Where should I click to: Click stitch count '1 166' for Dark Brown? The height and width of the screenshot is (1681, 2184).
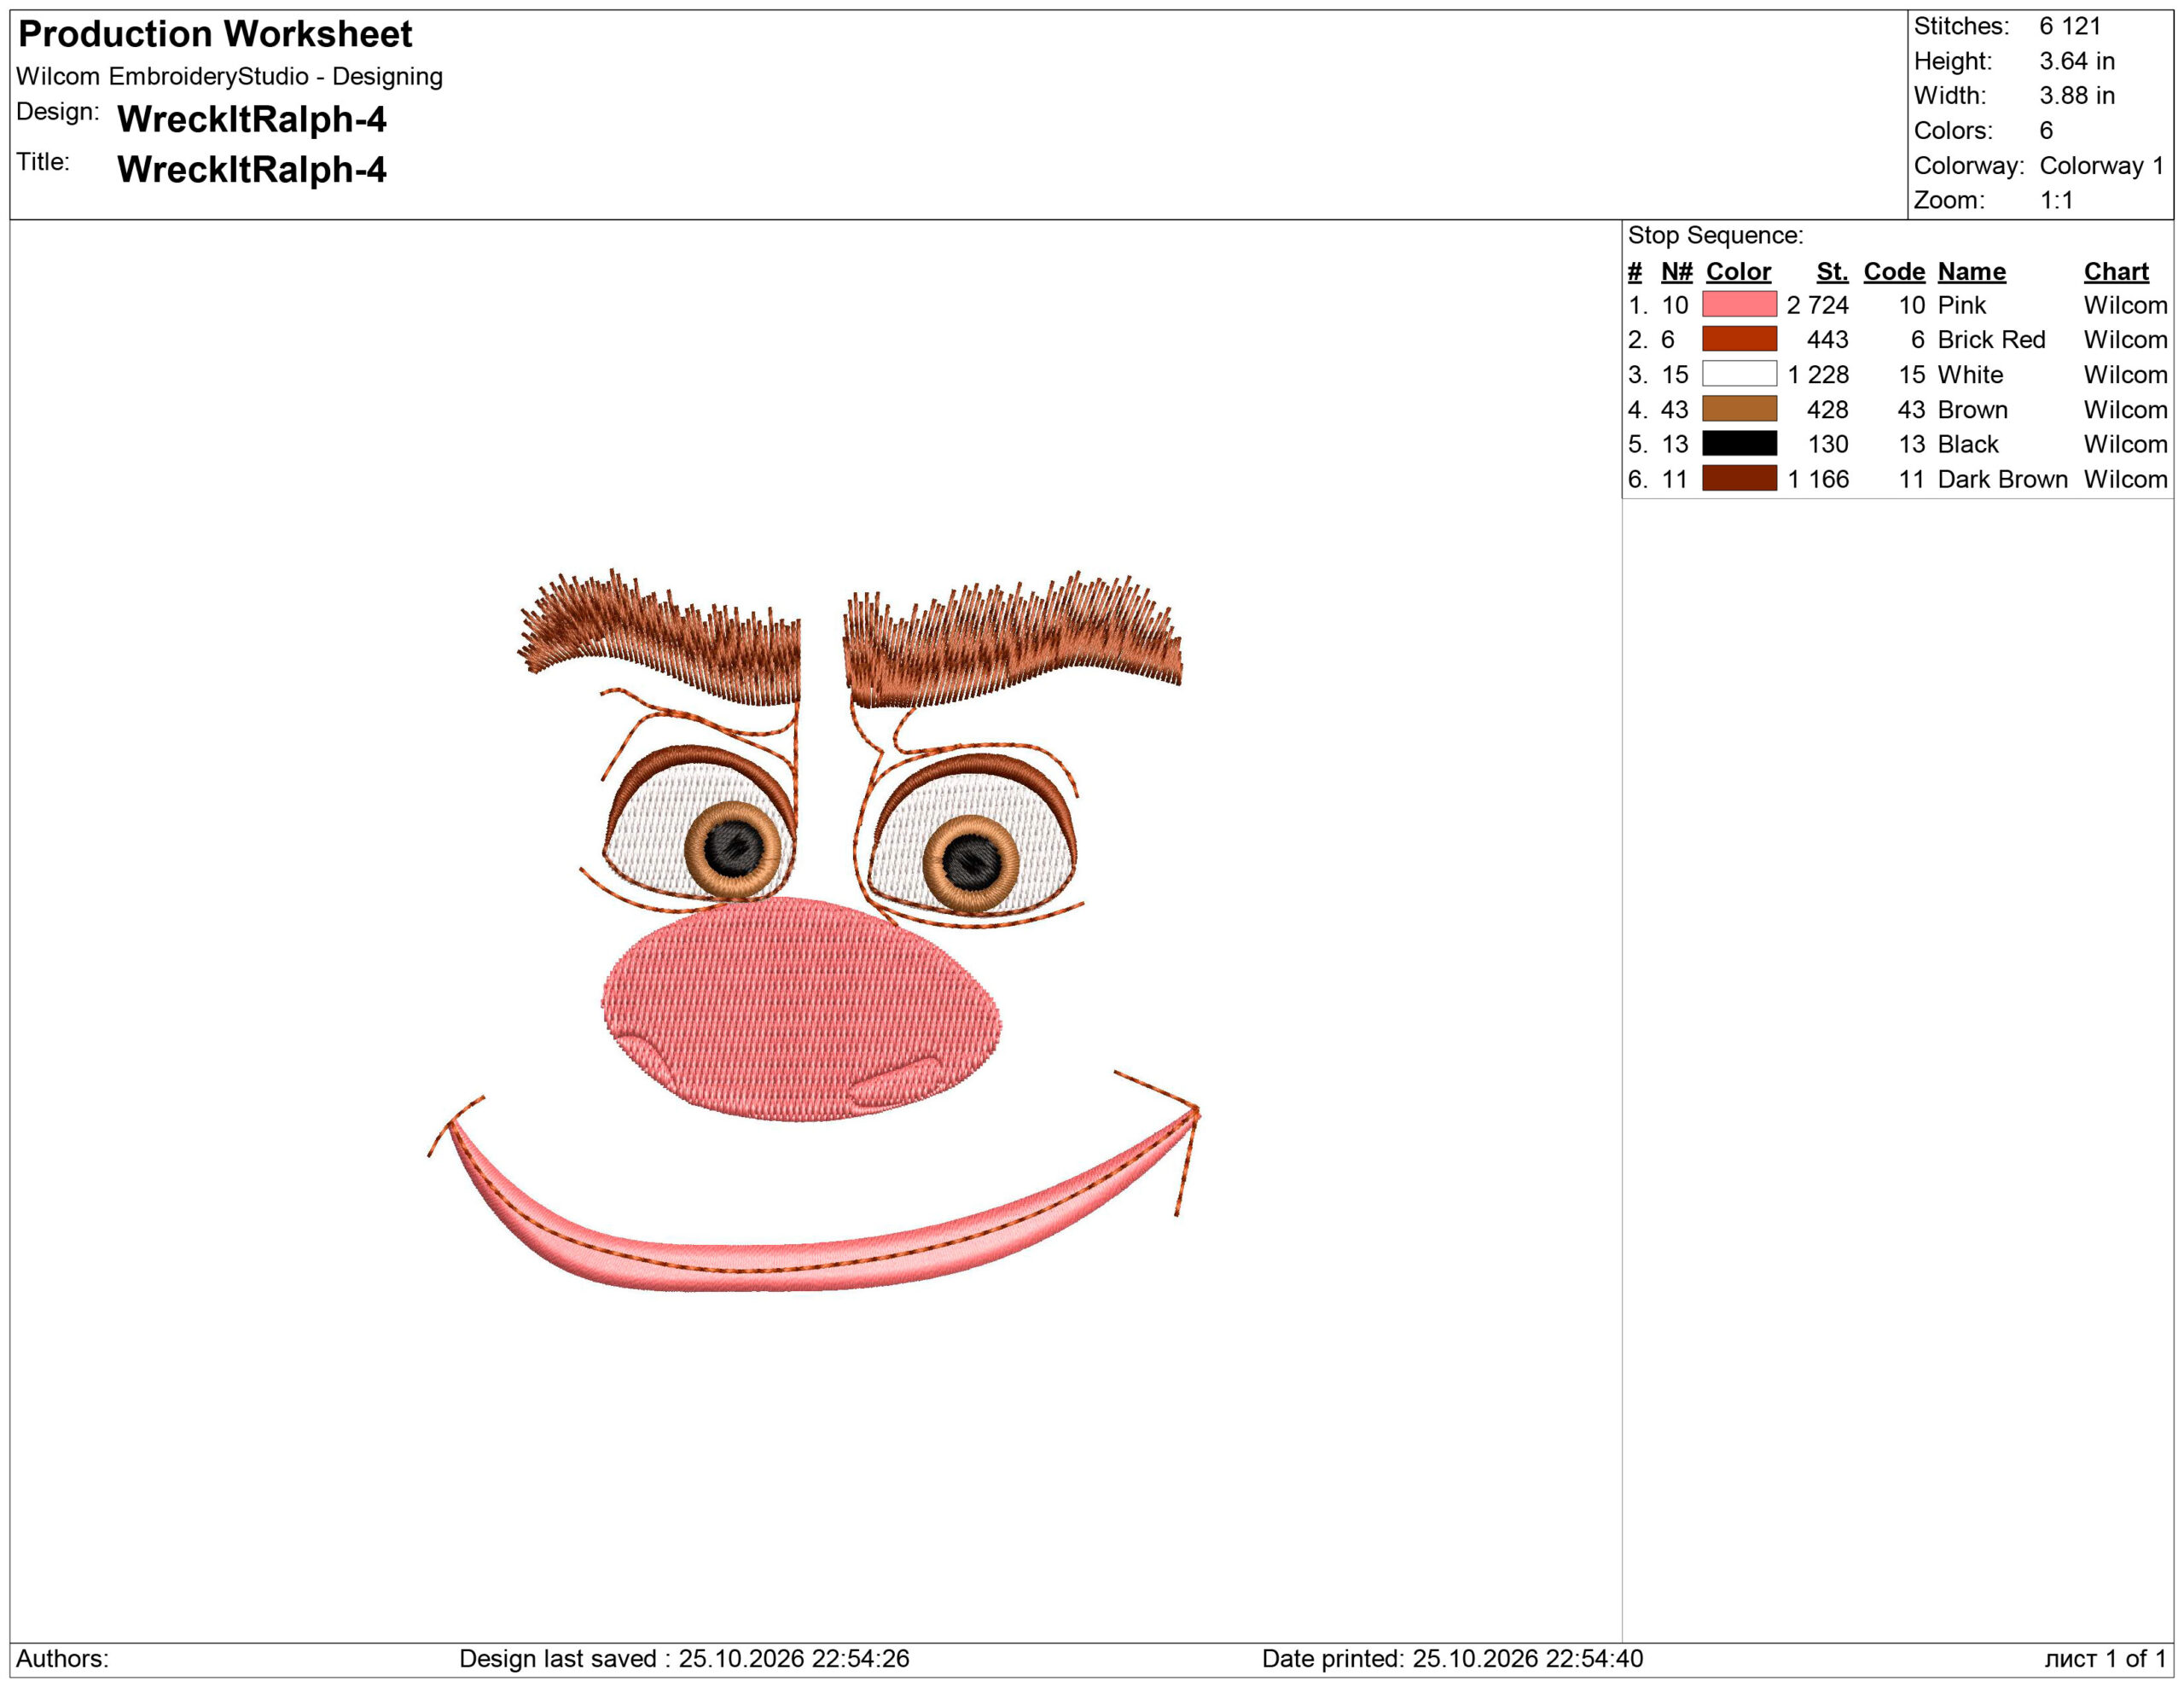pos(1818,479)
